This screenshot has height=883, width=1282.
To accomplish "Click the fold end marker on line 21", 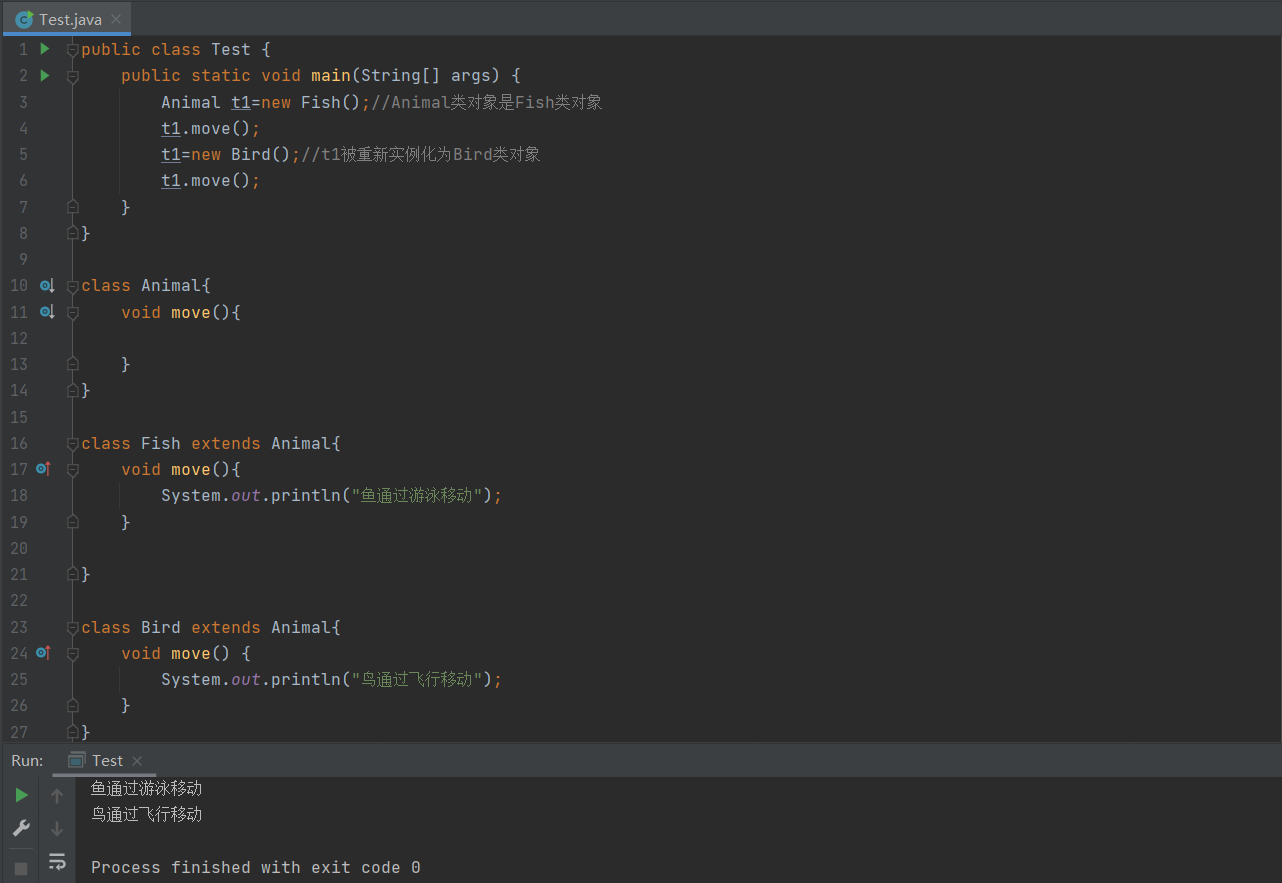I will (x=72, y=574).
